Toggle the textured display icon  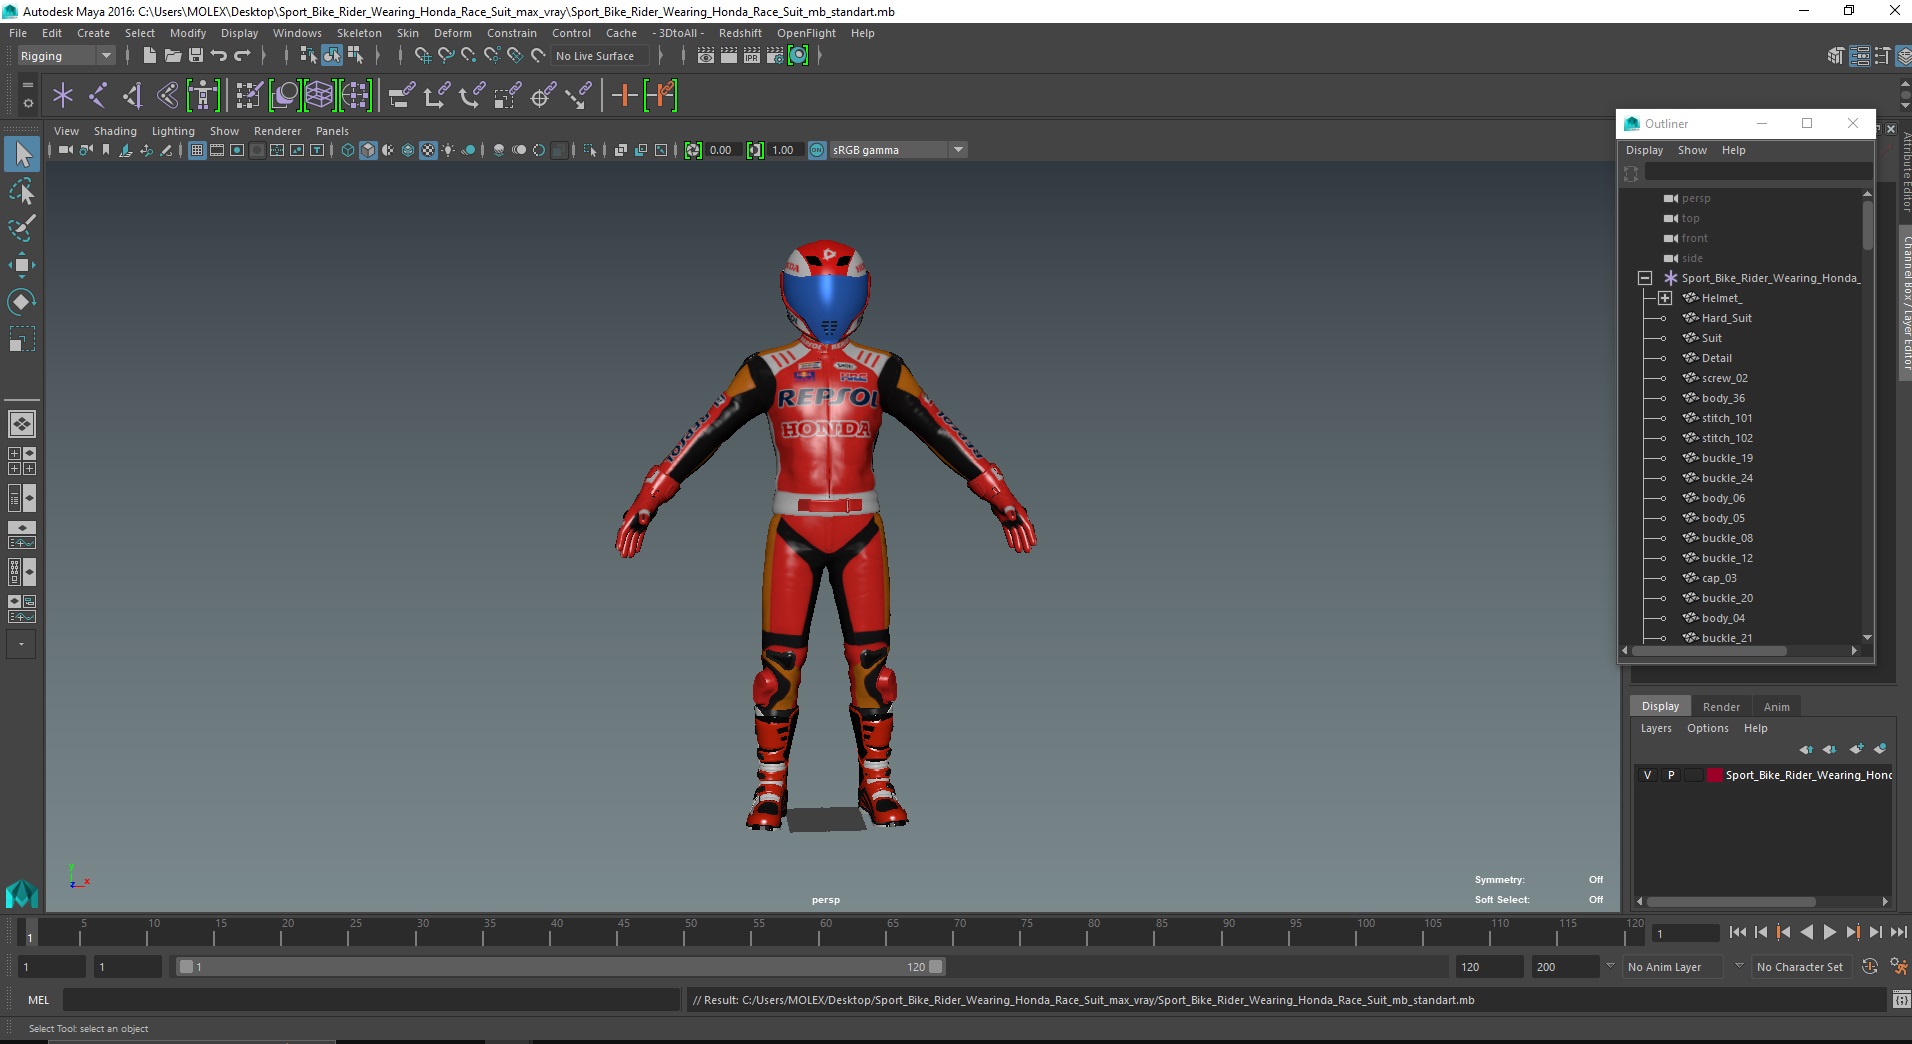(428, 150)
